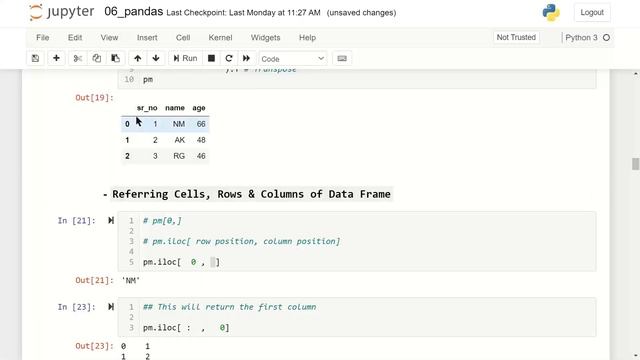Open the Help menu
The image size is (640, 360).
pos(307,38)
